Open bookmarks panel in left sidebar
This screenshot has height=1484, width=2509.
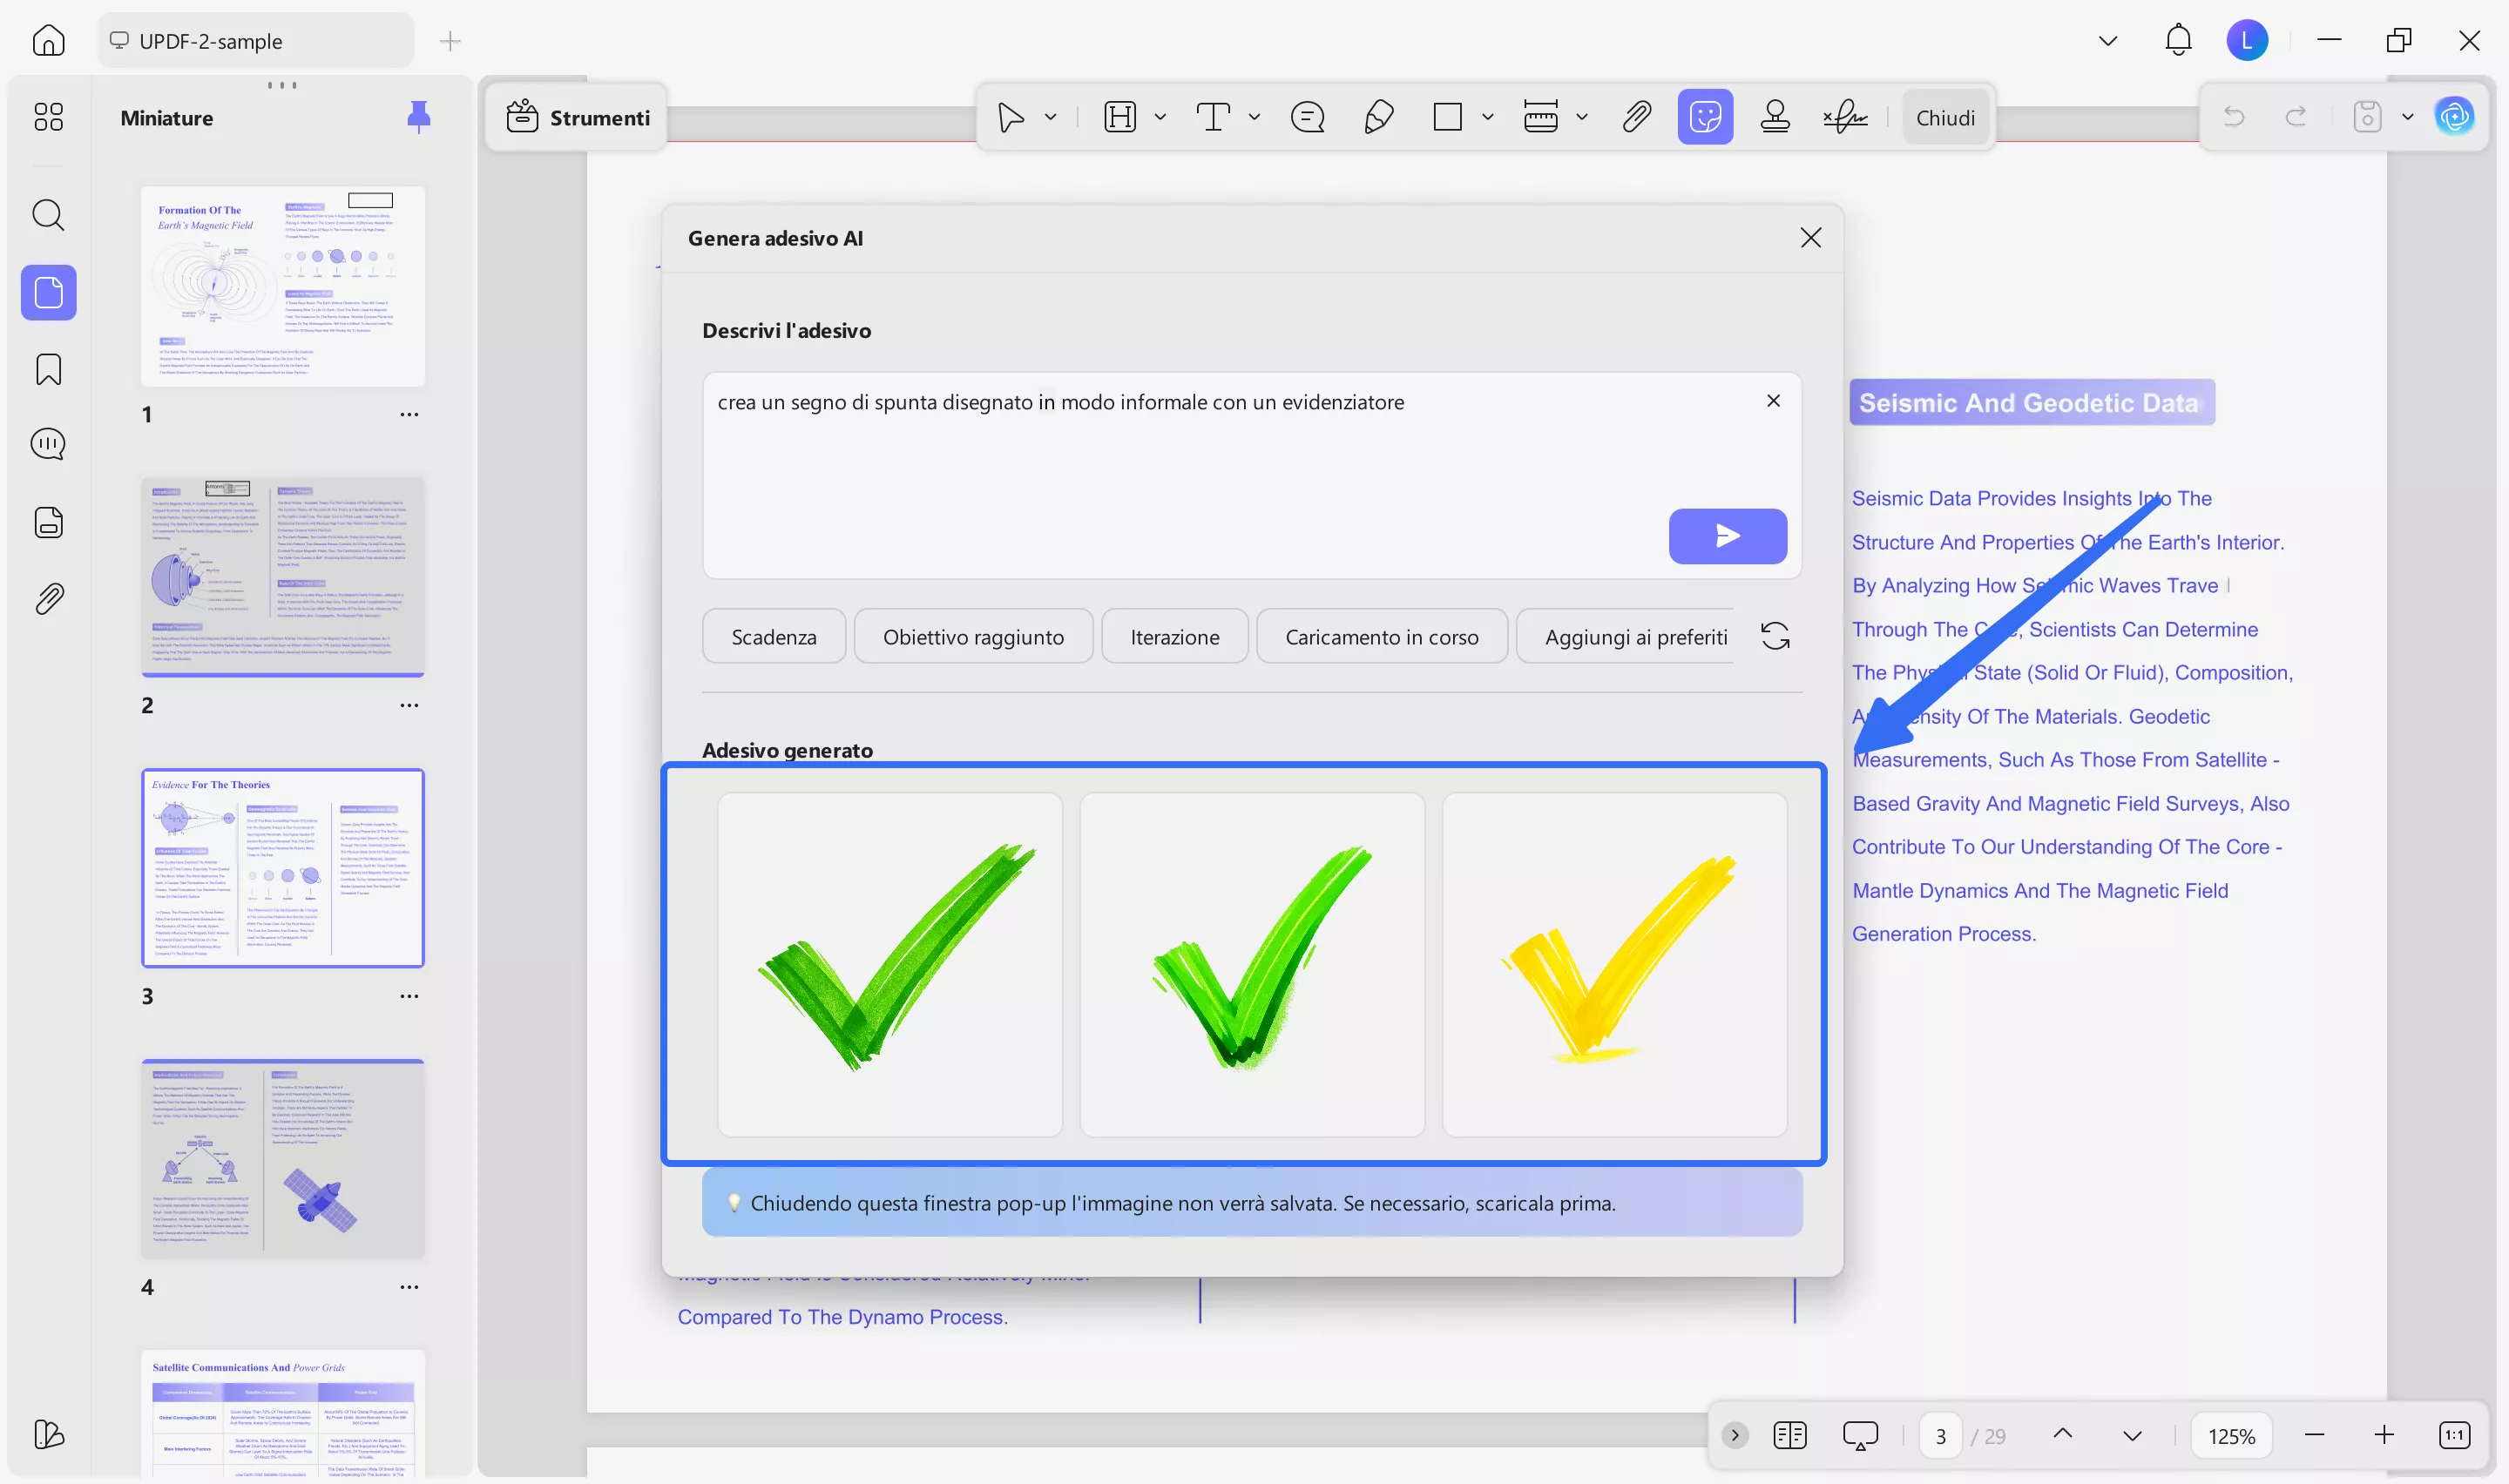click(48, 370)
